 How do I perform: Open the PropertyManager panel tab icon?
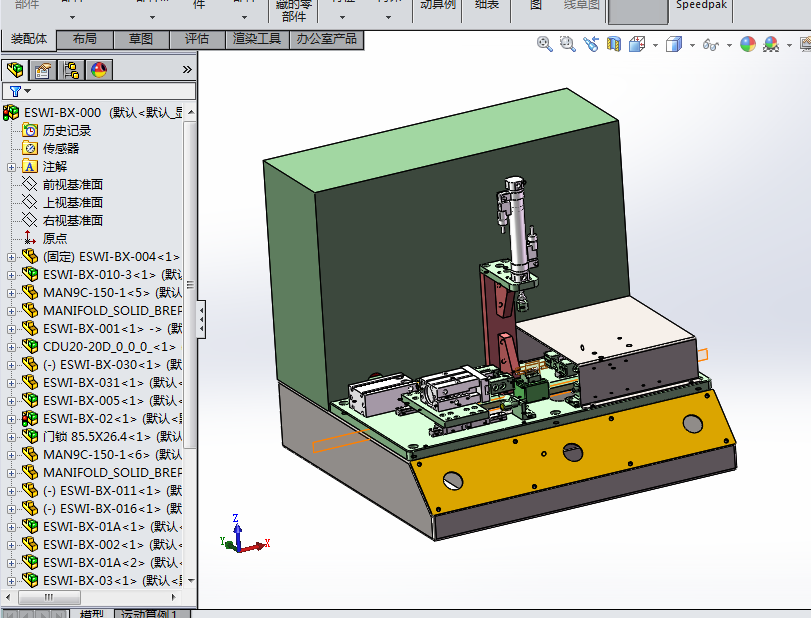42,70
